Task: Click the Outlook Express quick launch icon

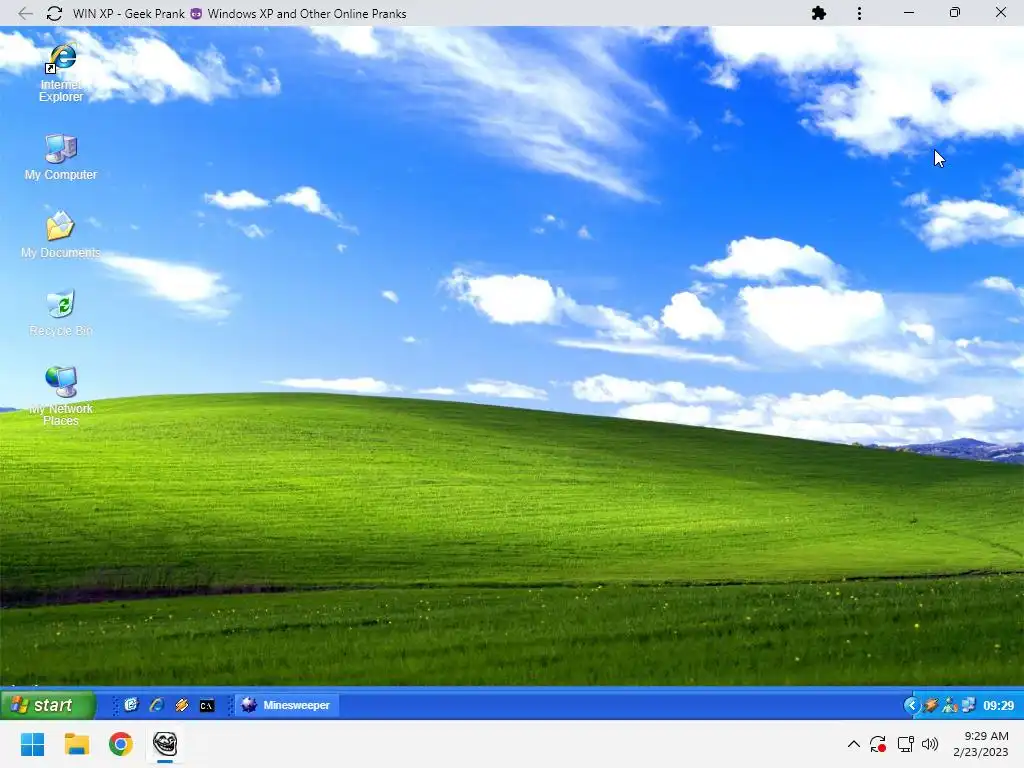Action: pos(131,705)
